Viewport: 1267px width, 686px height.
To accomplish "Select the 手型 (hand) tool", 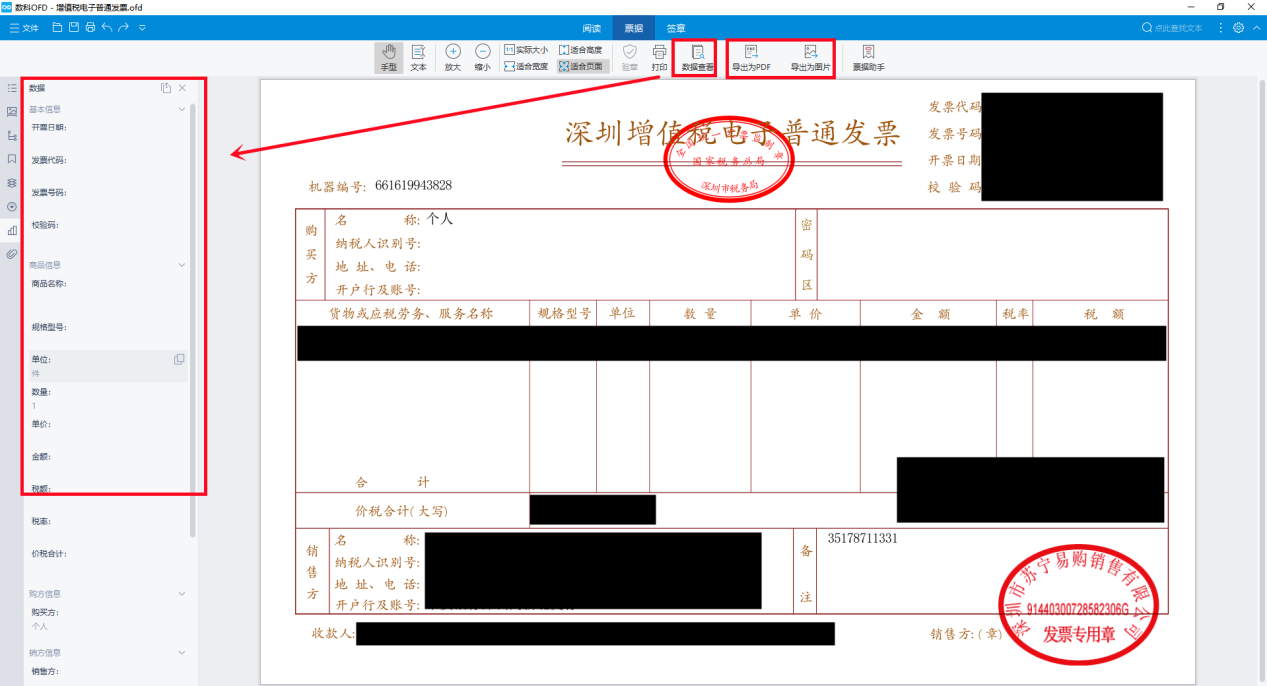I will [388, 57].
